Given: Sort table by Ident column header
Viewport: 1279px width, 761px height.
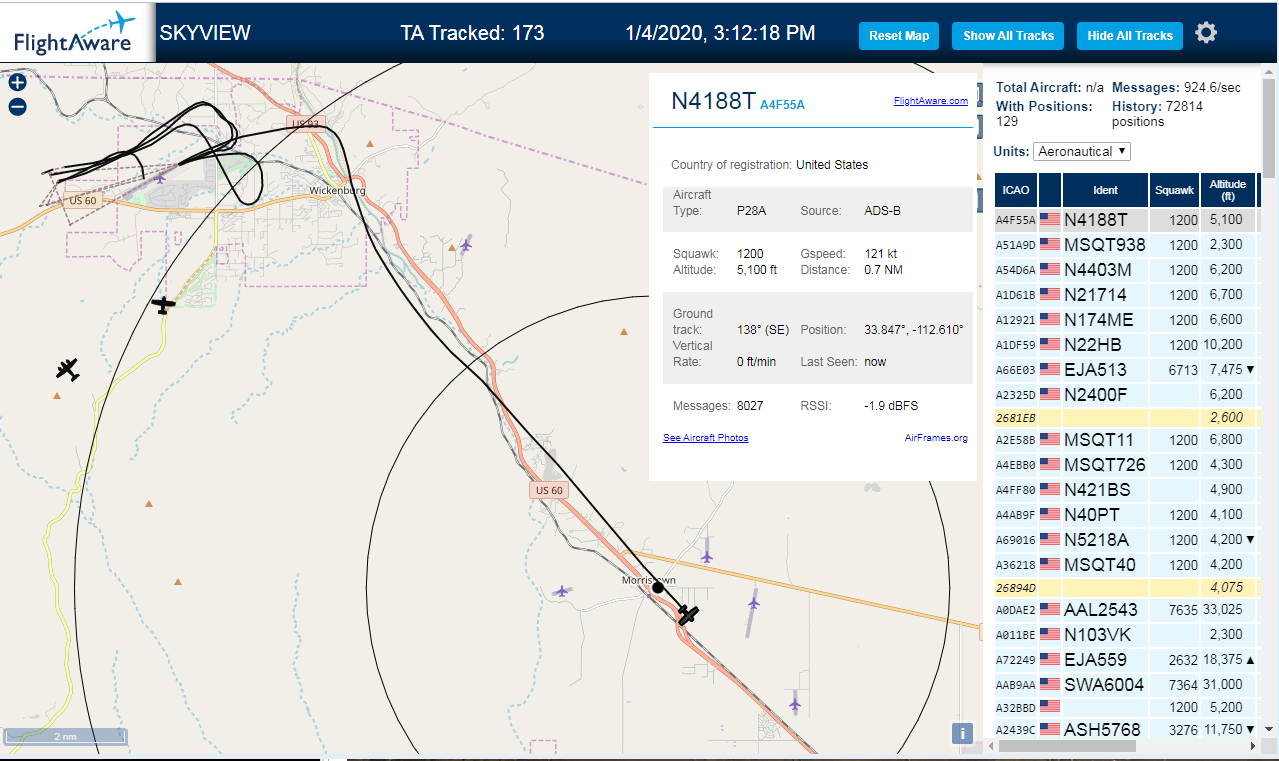Looking at the screenshot, I should click(1105, 190).
